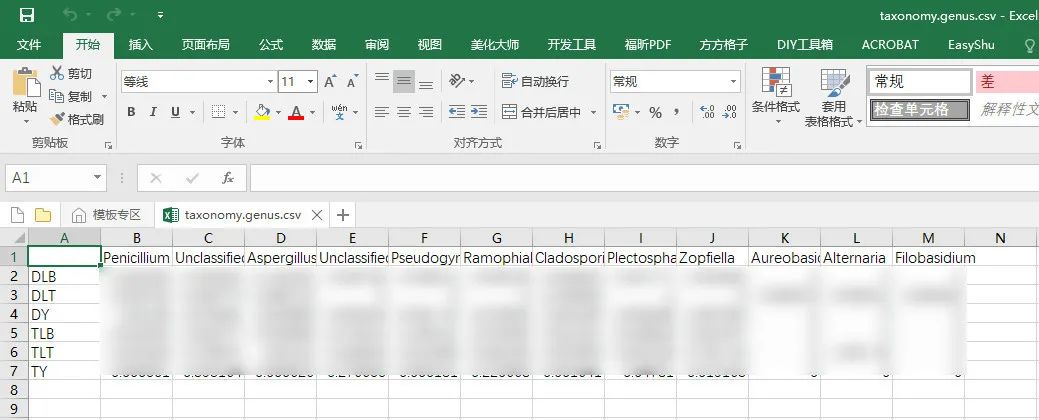Set middle vertical alignment
The height and width of the screenshot is (420, 1039).
click(x=404, y=81)
